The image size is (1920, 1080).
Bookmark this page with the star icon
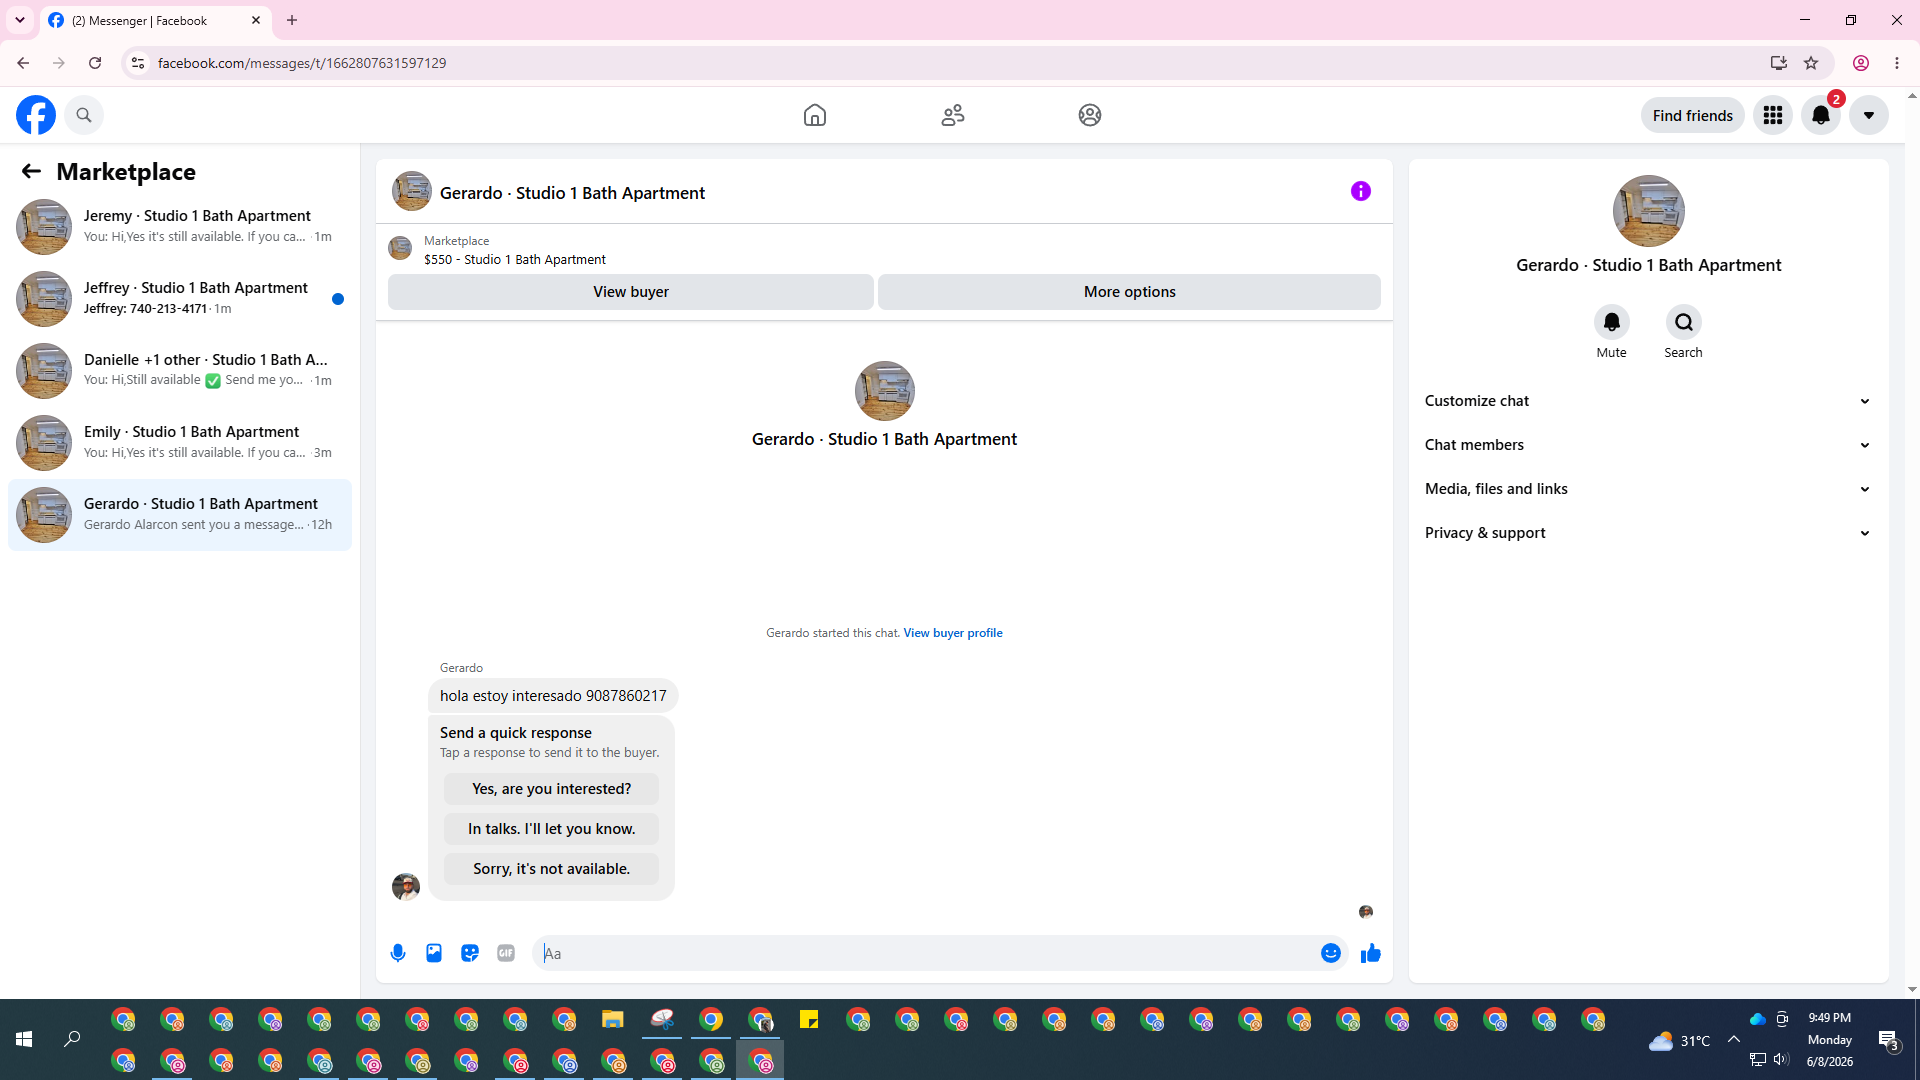point(1811,63)
